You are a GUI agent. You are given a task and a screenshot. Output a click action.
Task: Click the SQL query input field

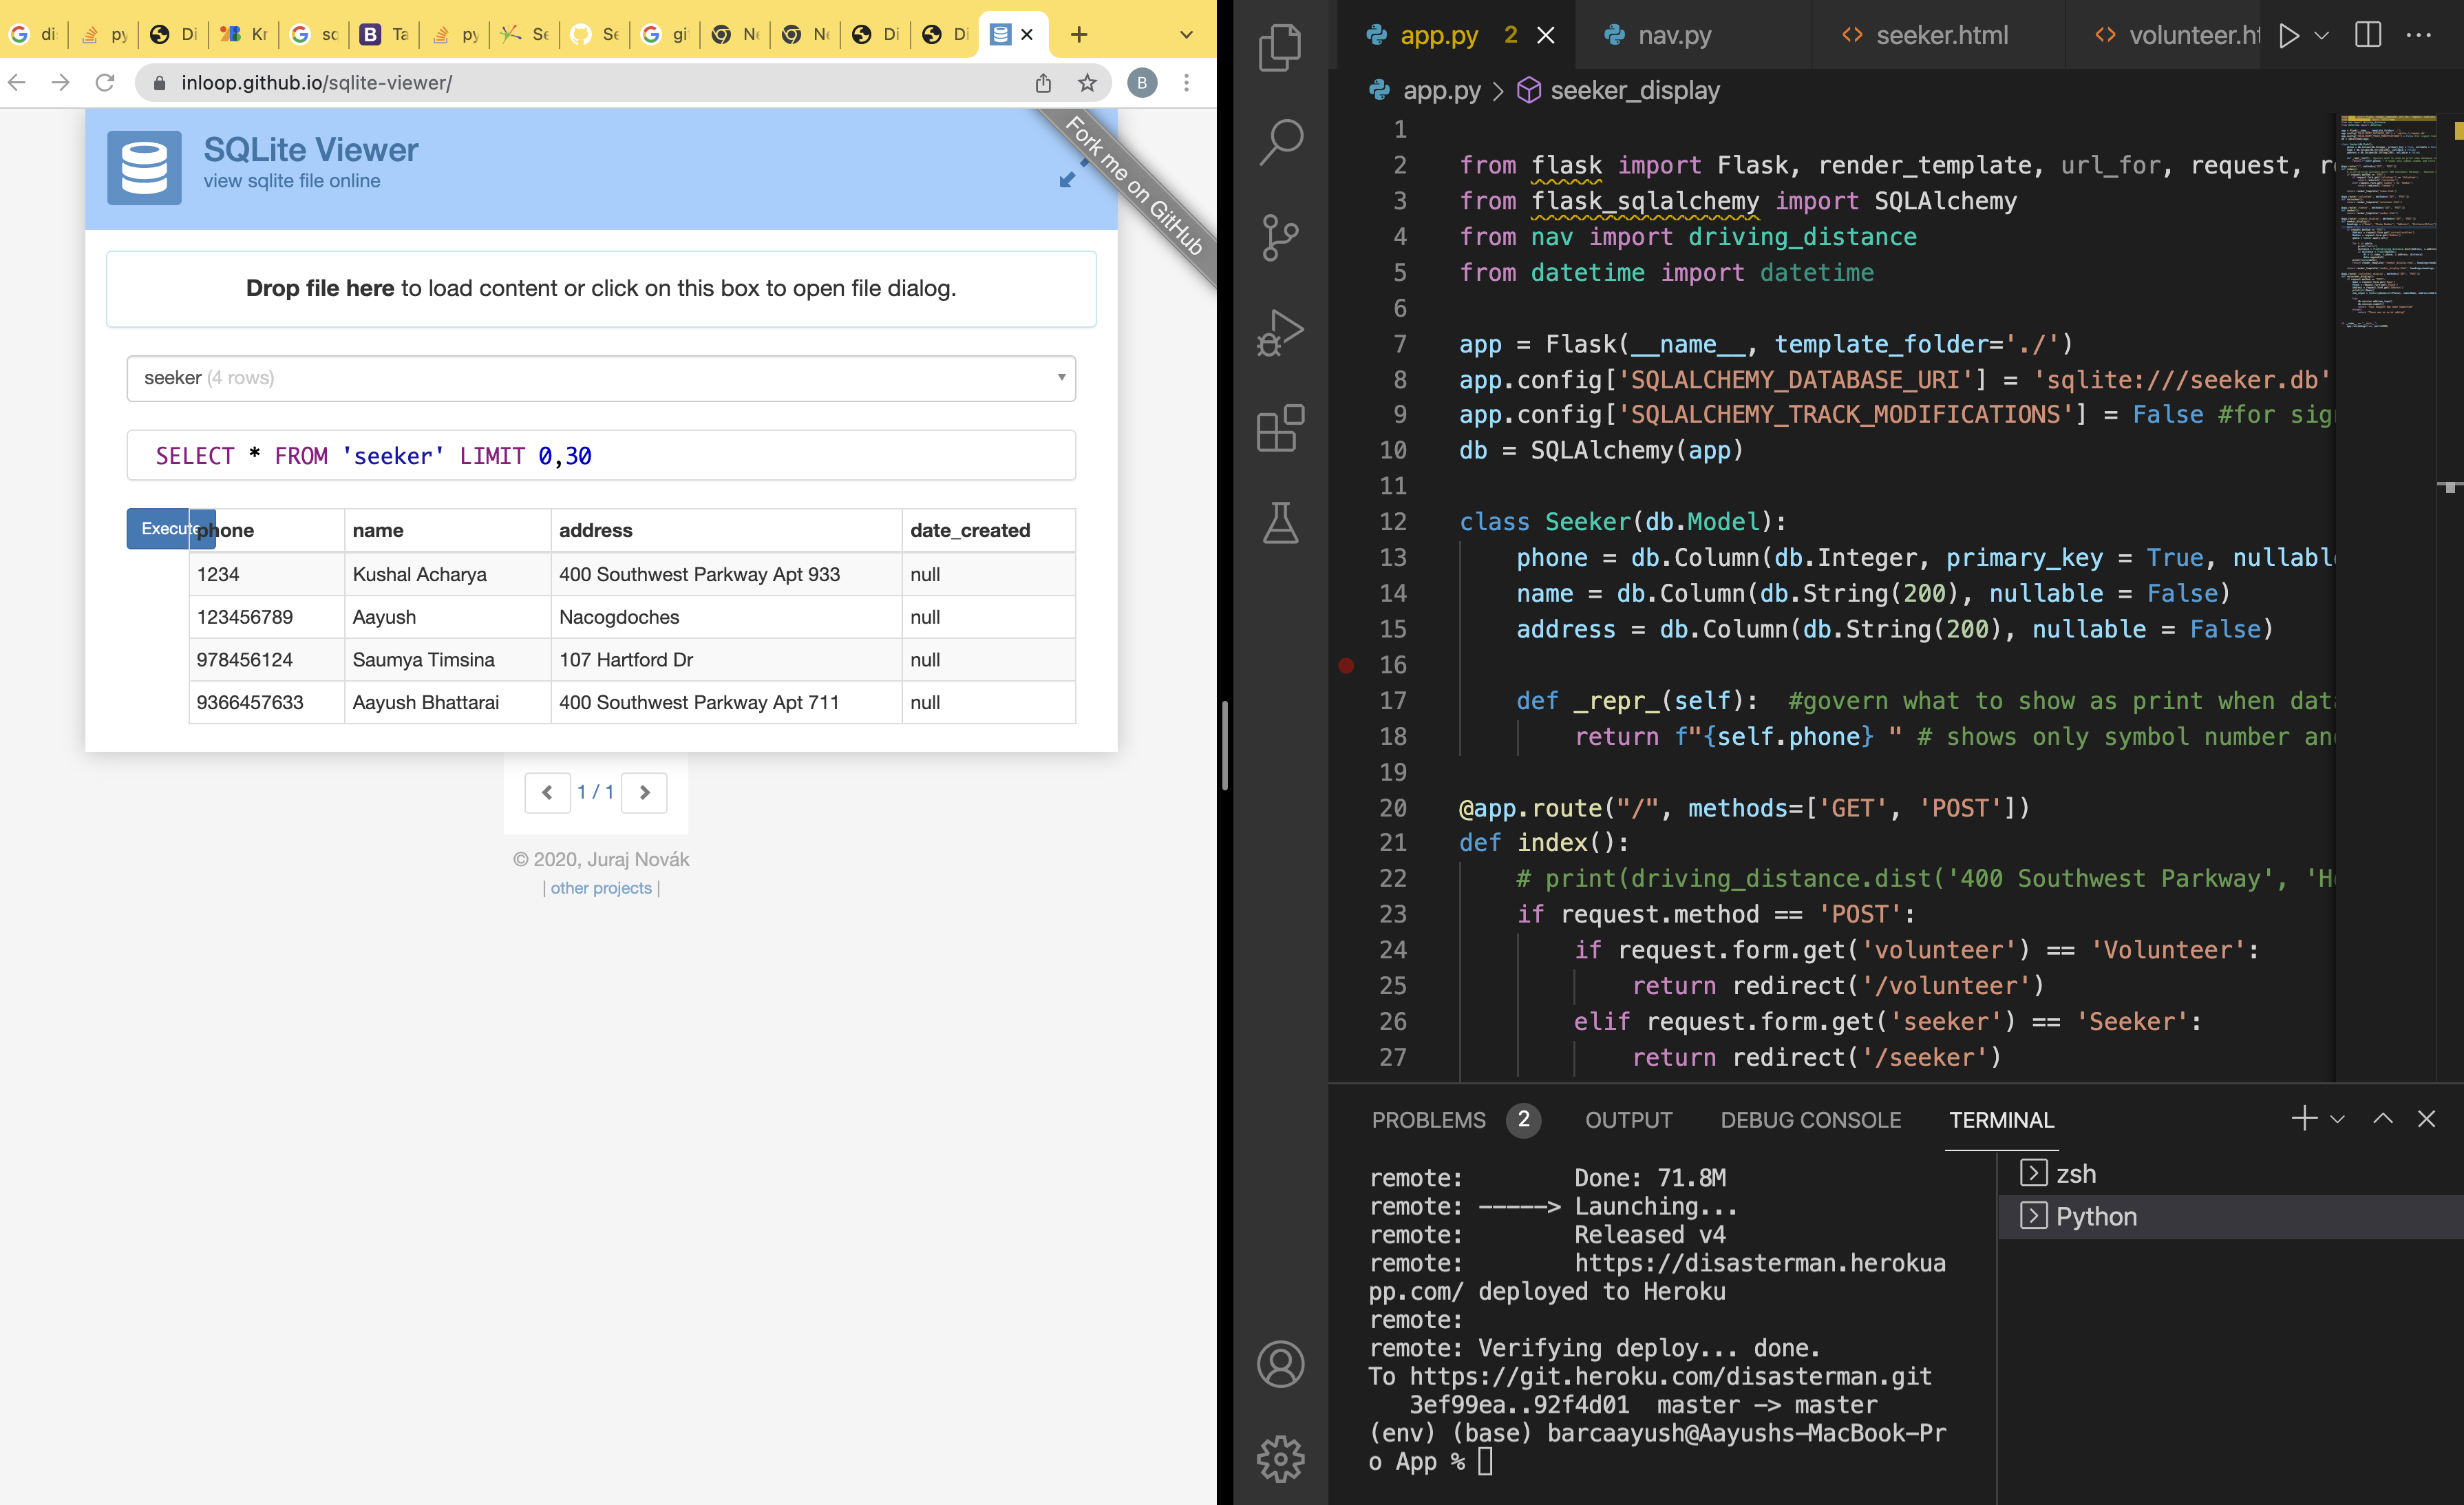coord(601,456)
